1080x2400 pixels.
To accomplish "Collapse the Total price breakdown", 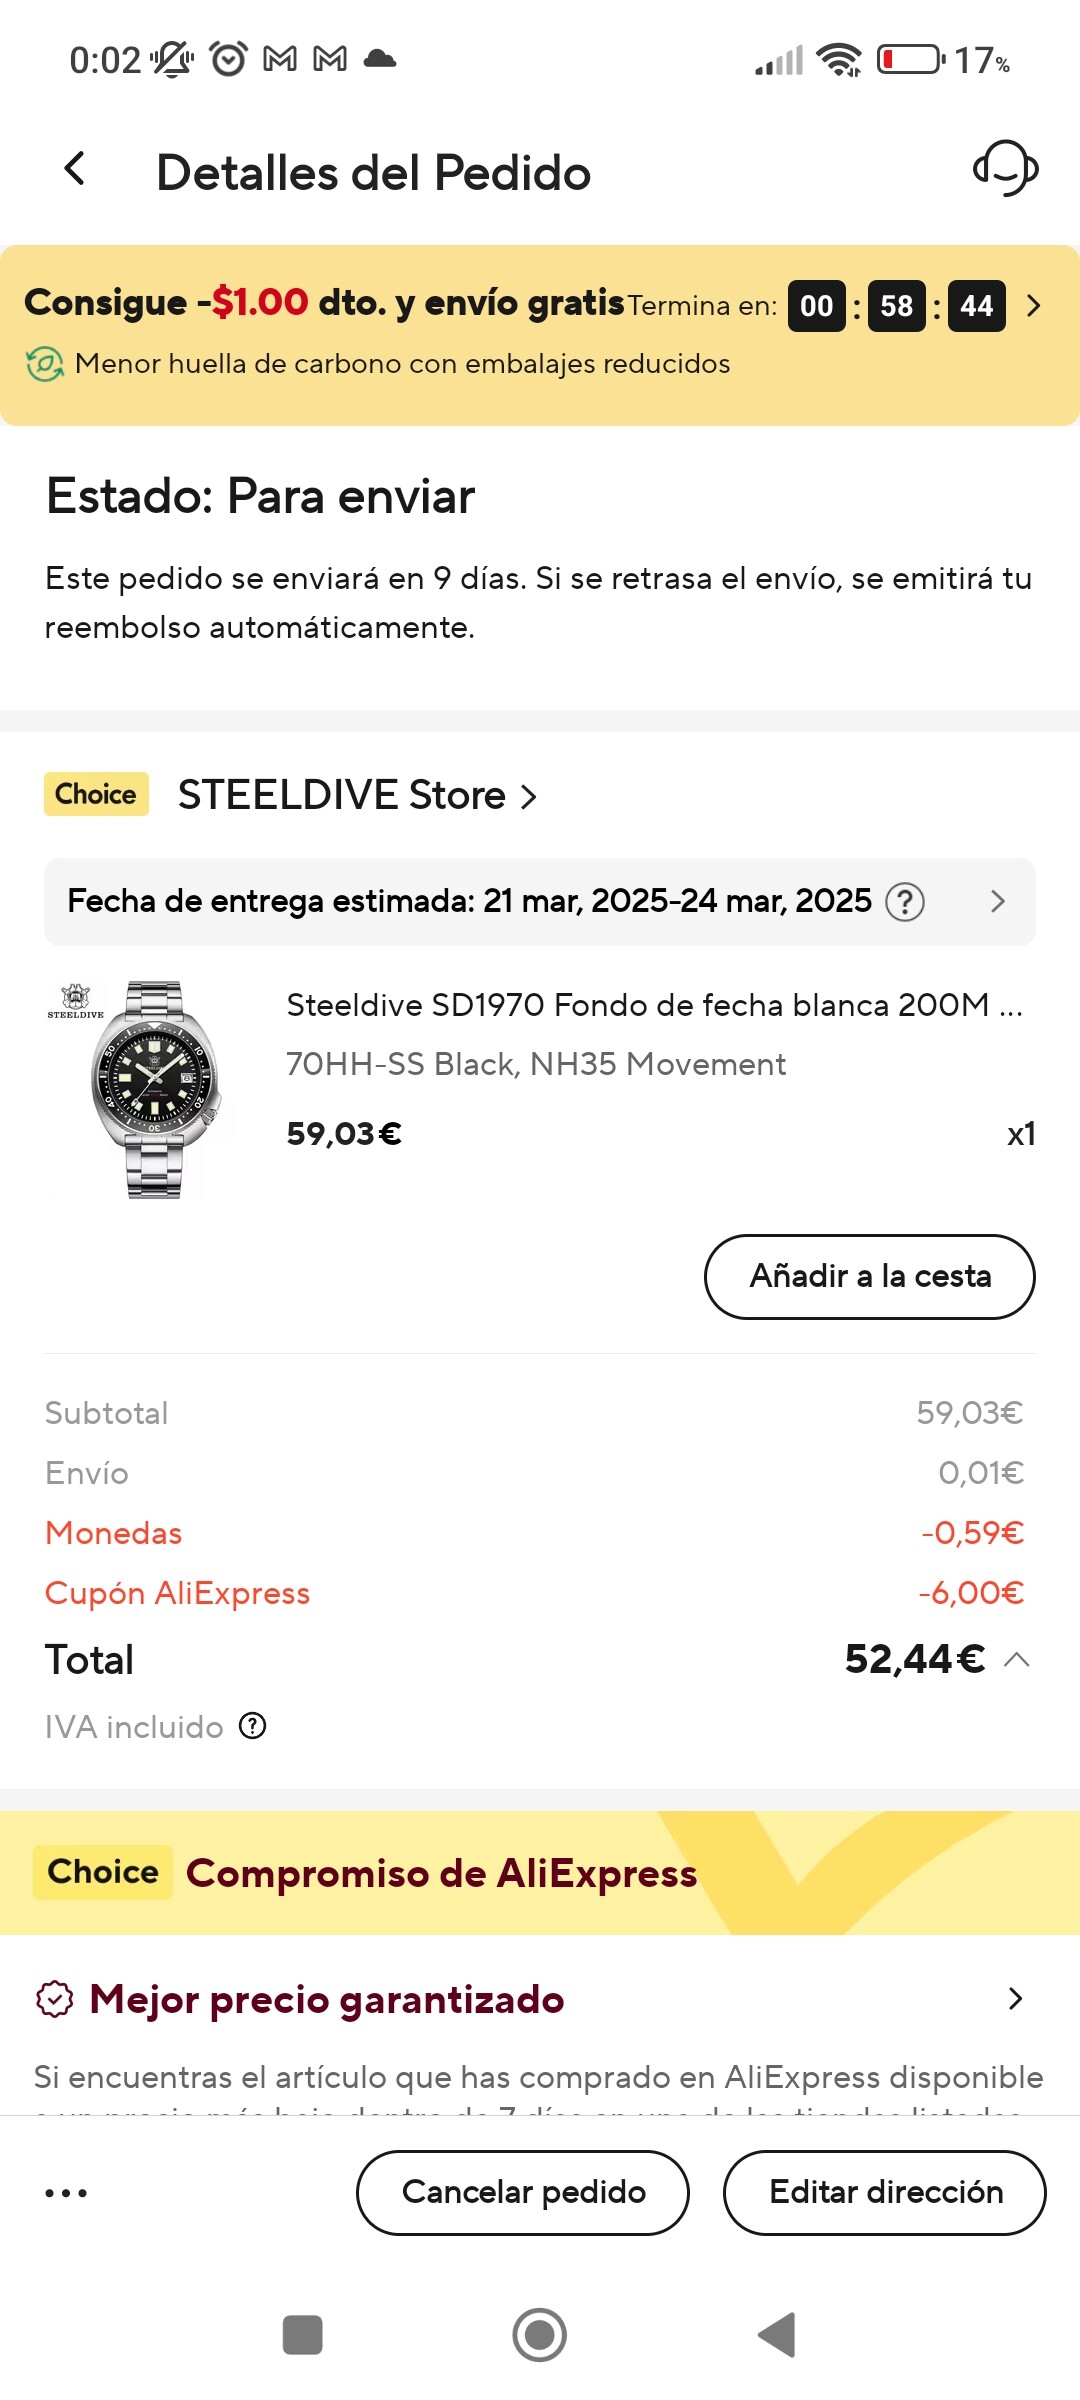I will [x=1017, y=1660].
